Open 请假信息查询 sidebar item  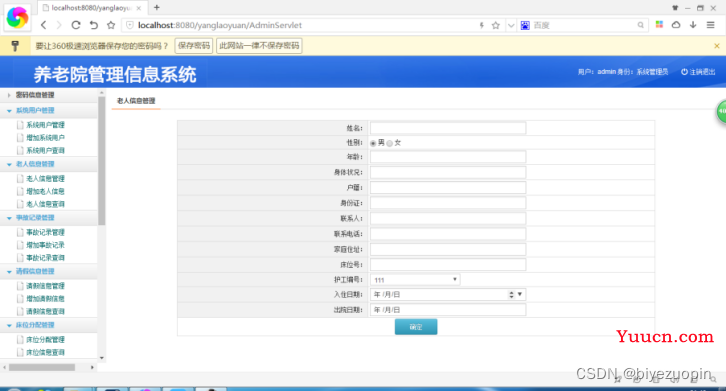pyautogui.click(x=45, y=312)
